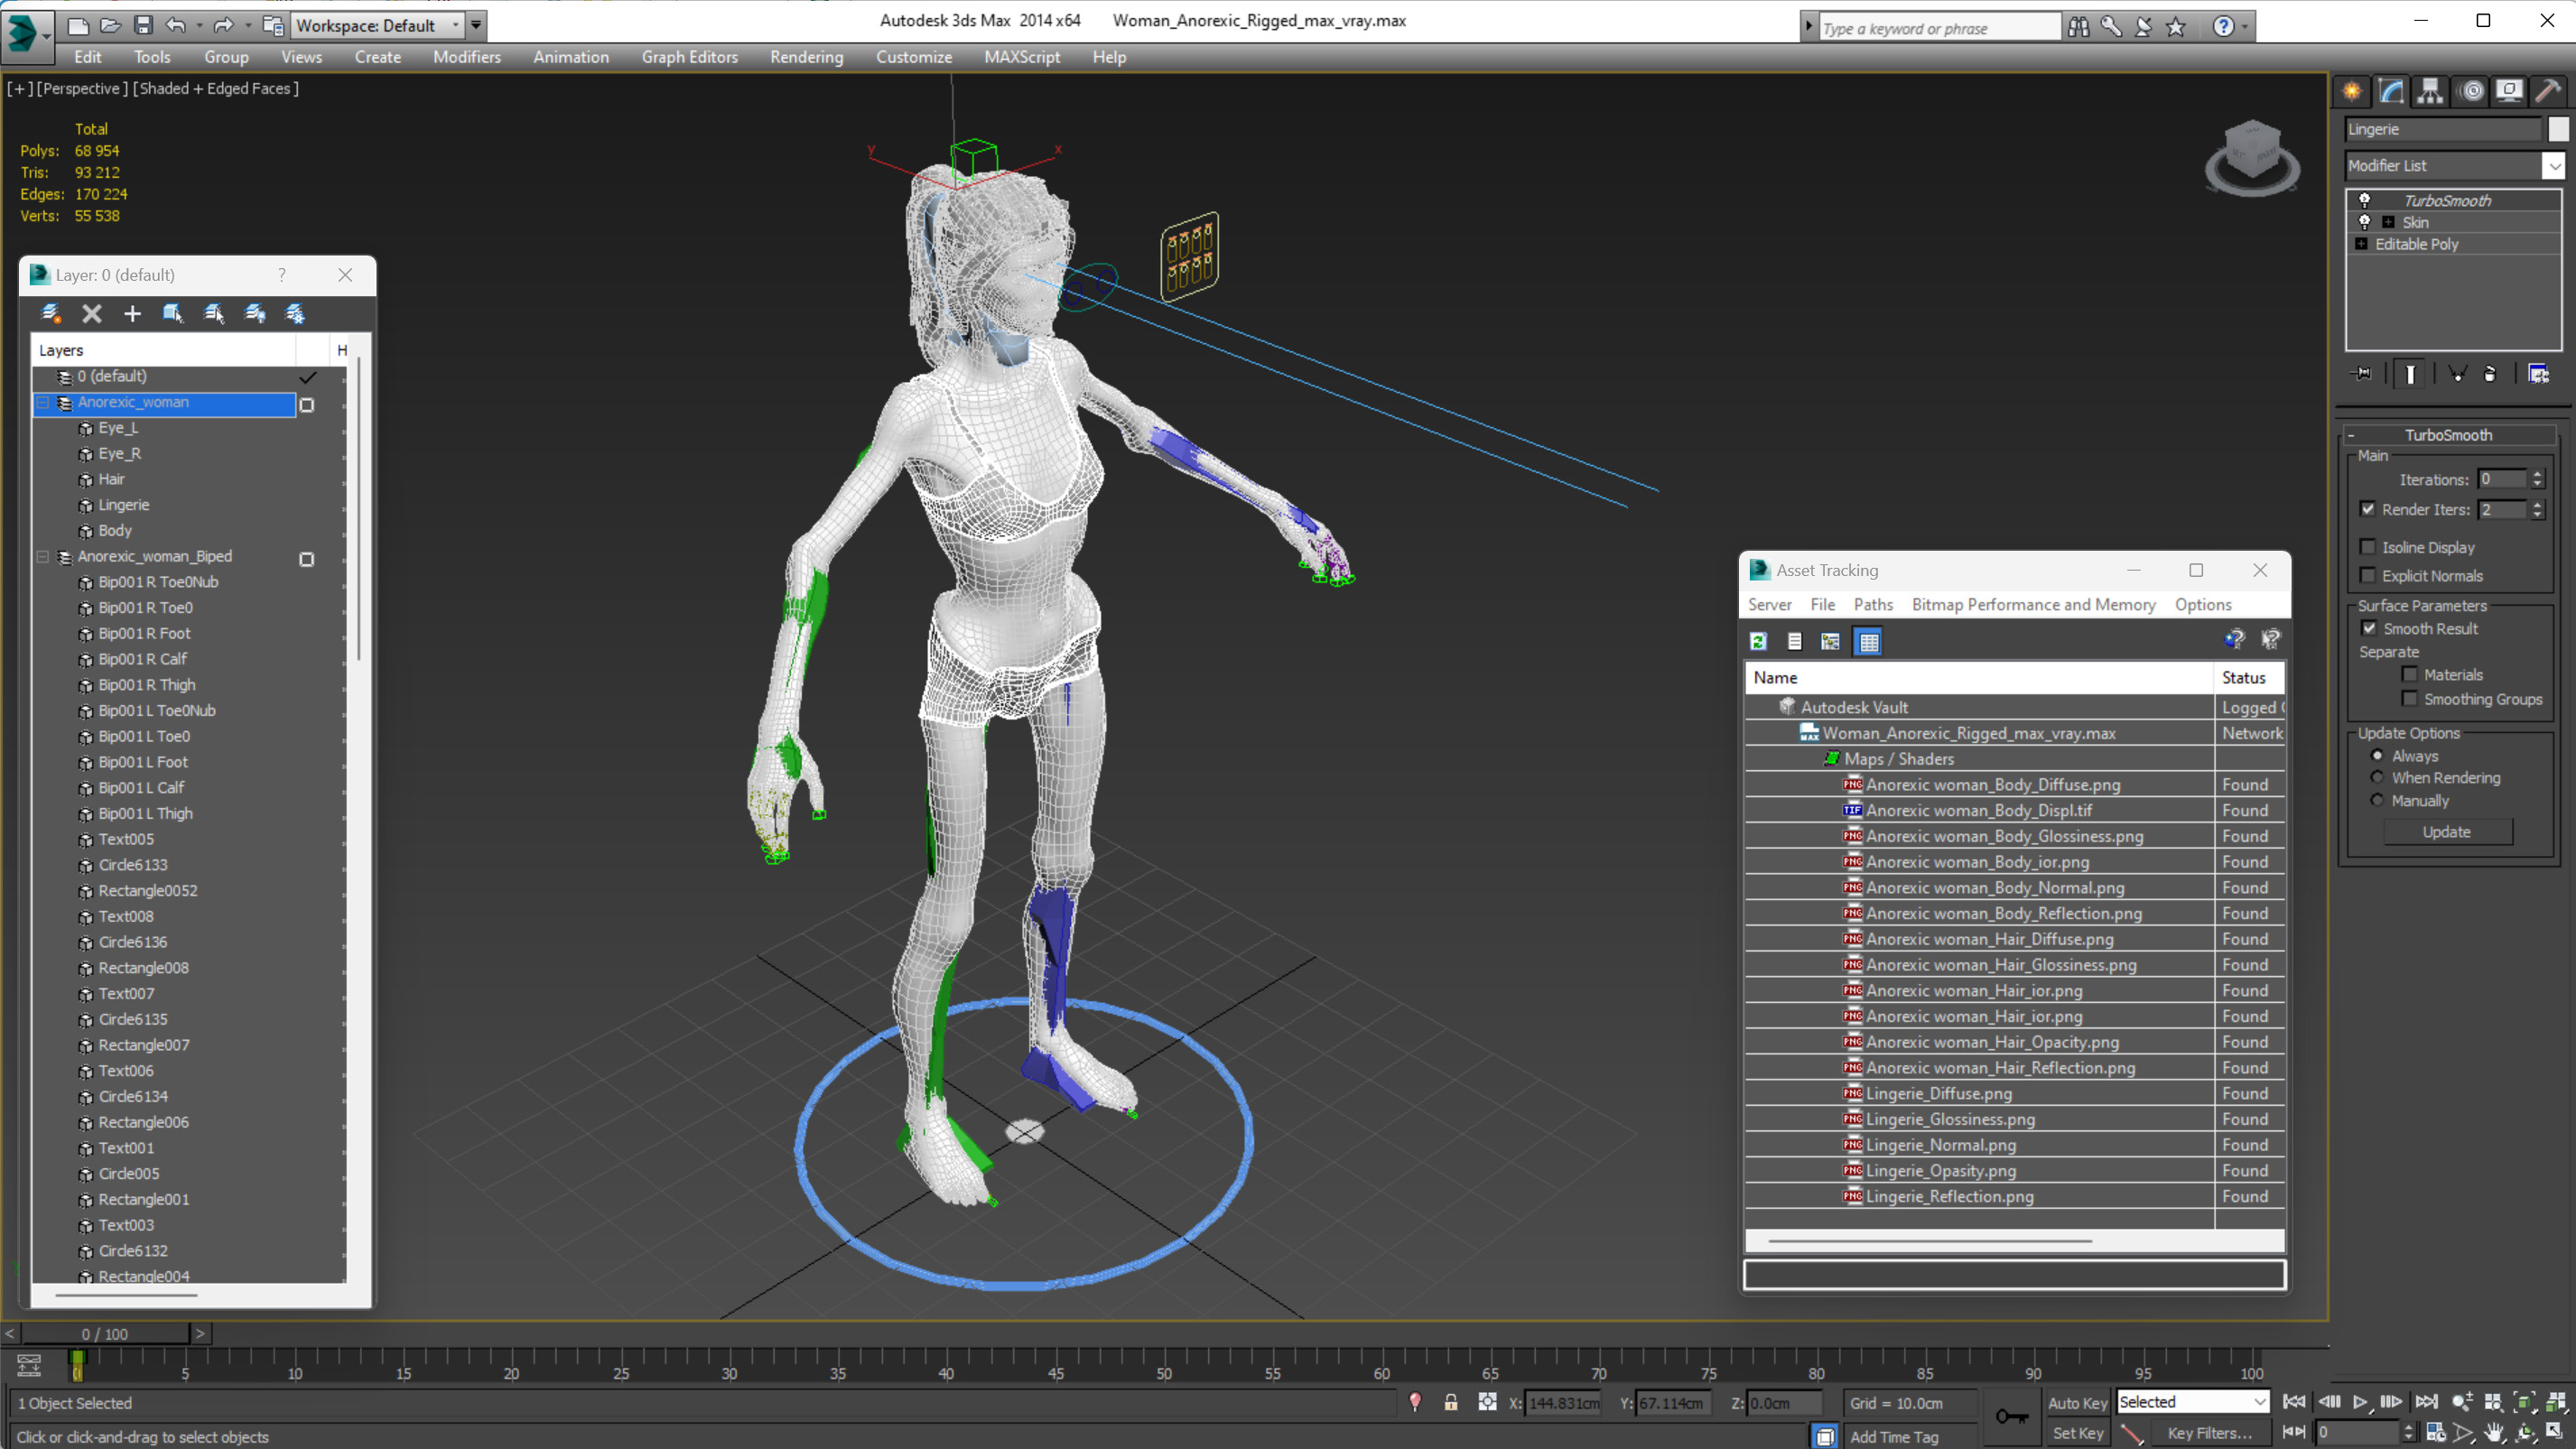Select When Rendering update option
Viewport: 2576px width, 1449px height.
click(2377, 777)
